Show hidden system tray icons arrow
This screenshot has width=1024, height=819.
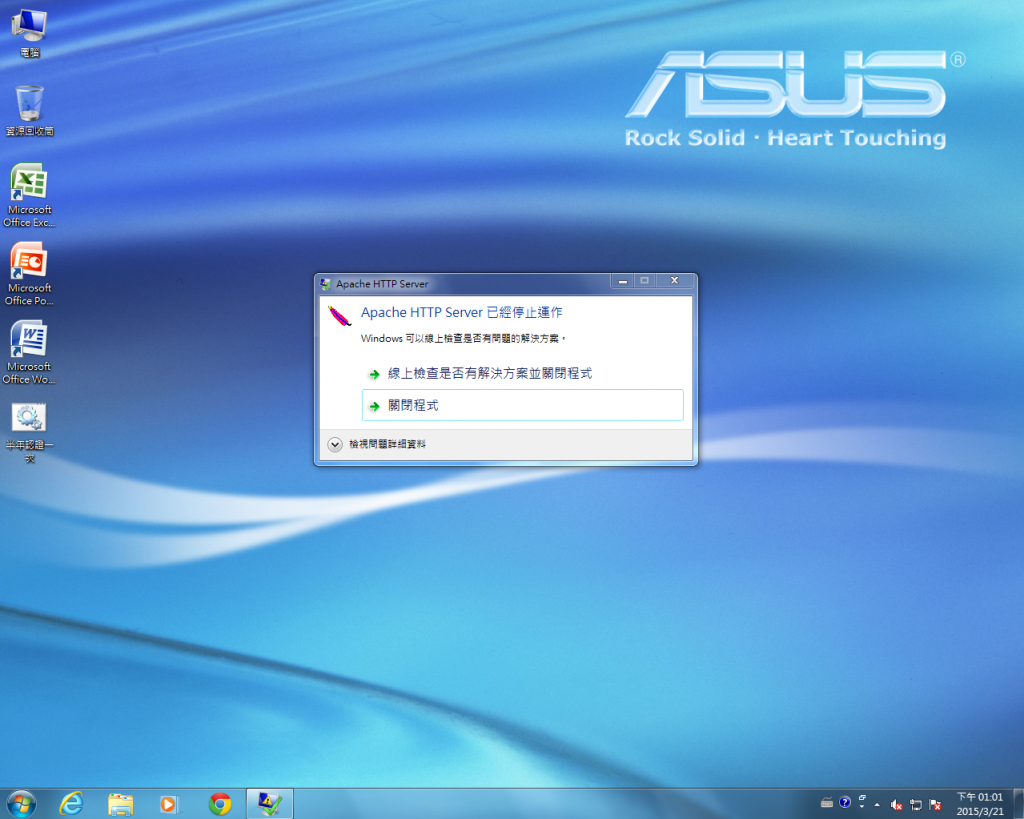pyautogui.click(x=878, y=804)
